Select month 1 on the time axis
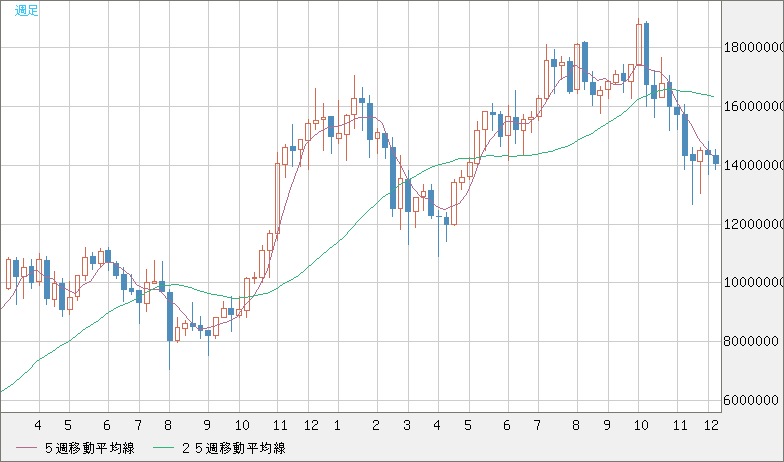 [337, 424]
